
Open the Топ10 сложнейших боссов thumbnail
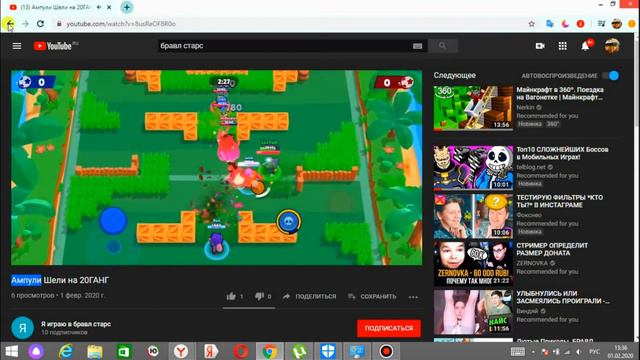[x=473, y=168]
